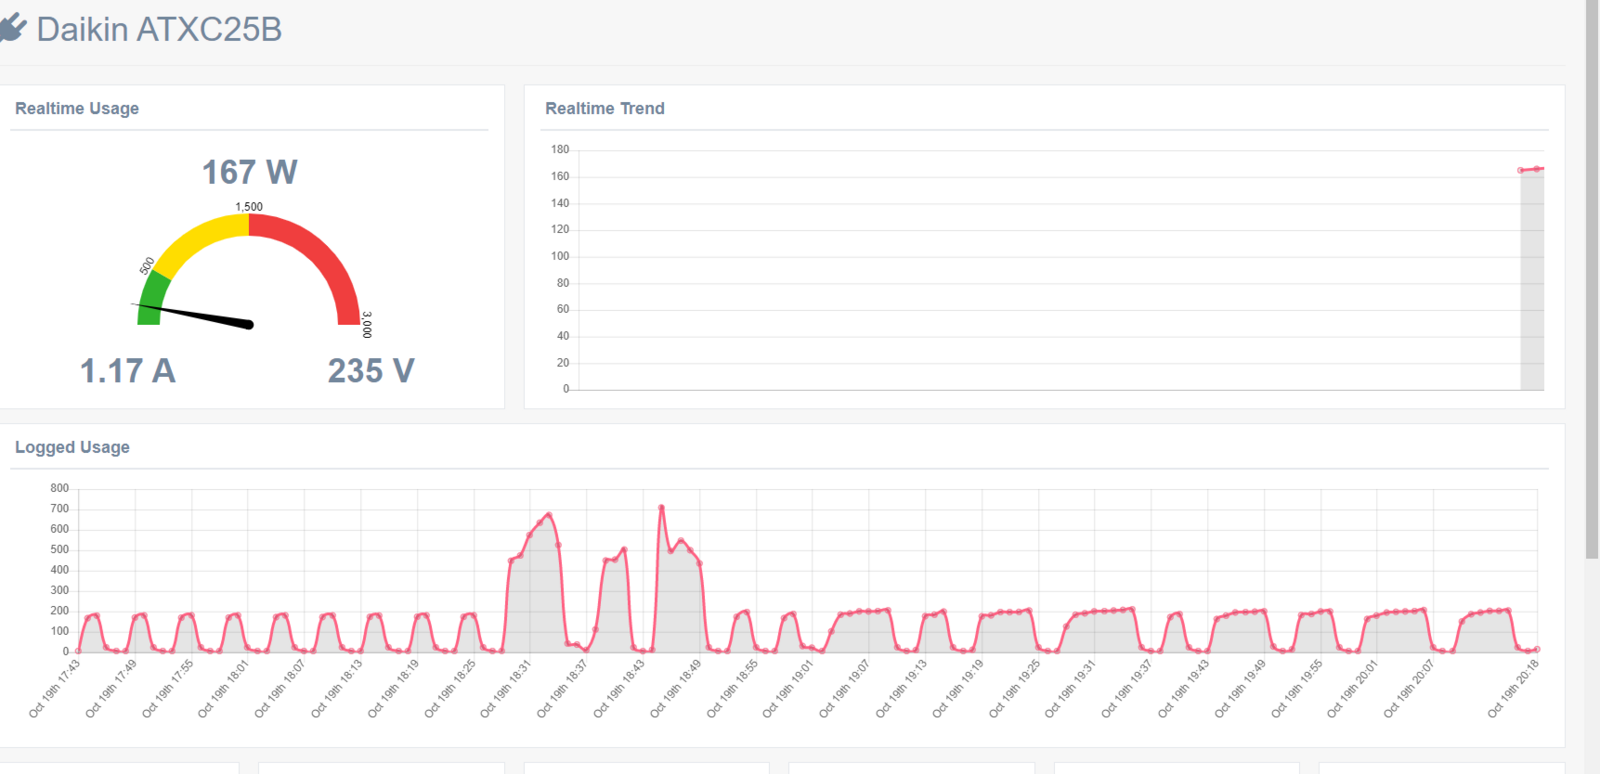Select the Logged Usage panel heading
This screenshot has width=1600, height=774.
tap(72, 447)
